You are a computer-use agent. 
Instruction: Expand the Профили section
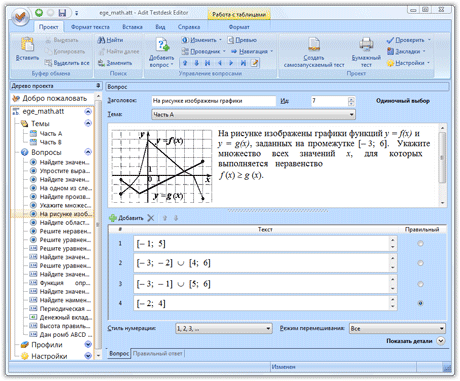point(88,344)
